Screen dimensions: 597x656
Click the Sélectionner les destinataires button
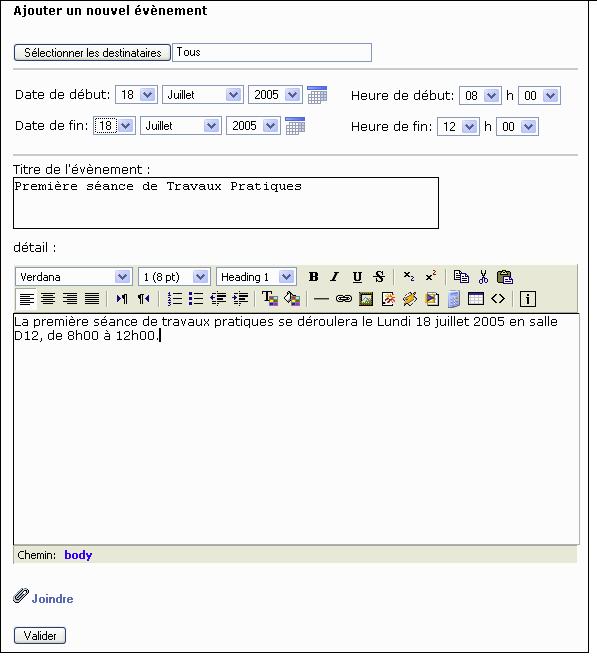pos(92,53)
